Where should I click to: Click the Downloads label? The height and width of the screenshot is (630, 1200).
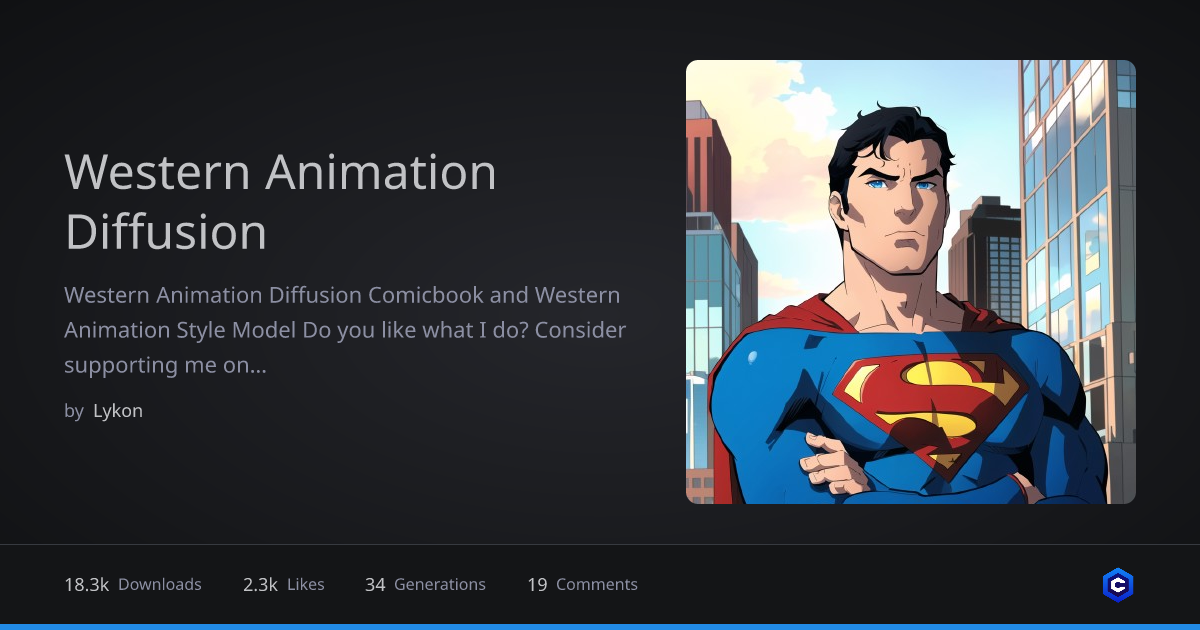point(160,585)
